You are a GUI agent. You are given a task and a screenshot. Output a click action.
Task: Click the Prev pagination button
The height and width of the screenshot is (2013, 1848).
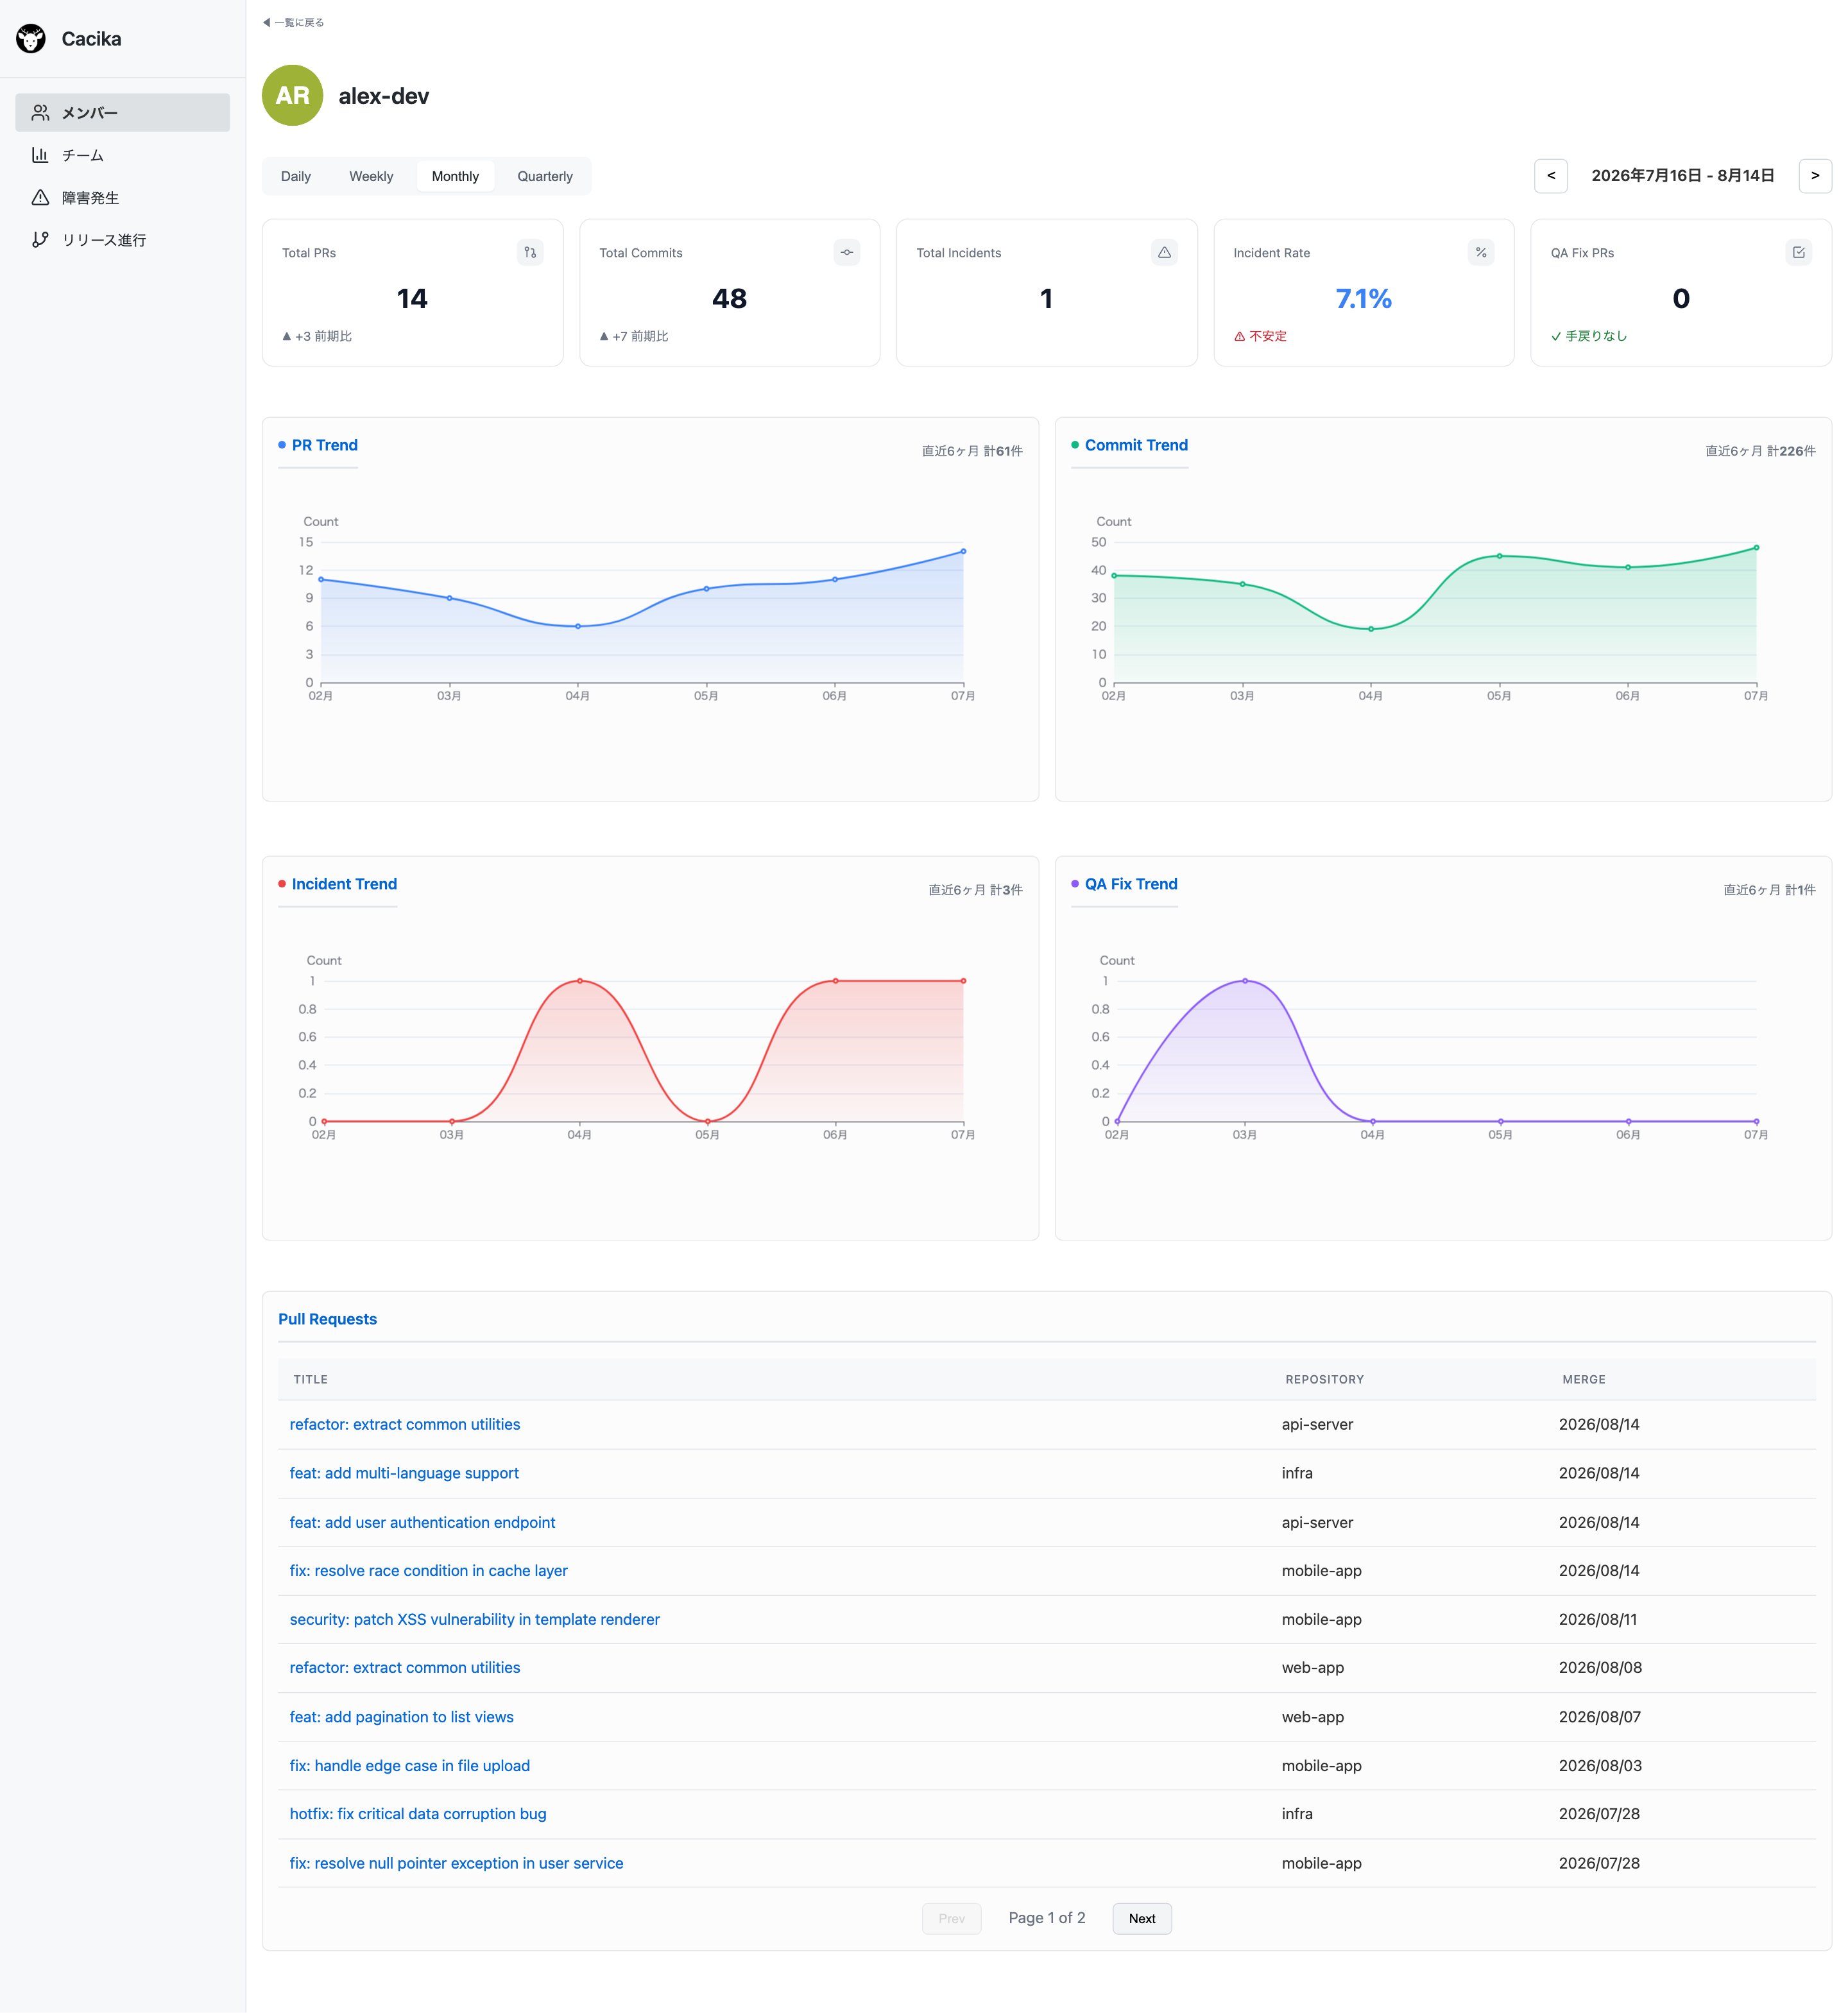pos(951,1918)
